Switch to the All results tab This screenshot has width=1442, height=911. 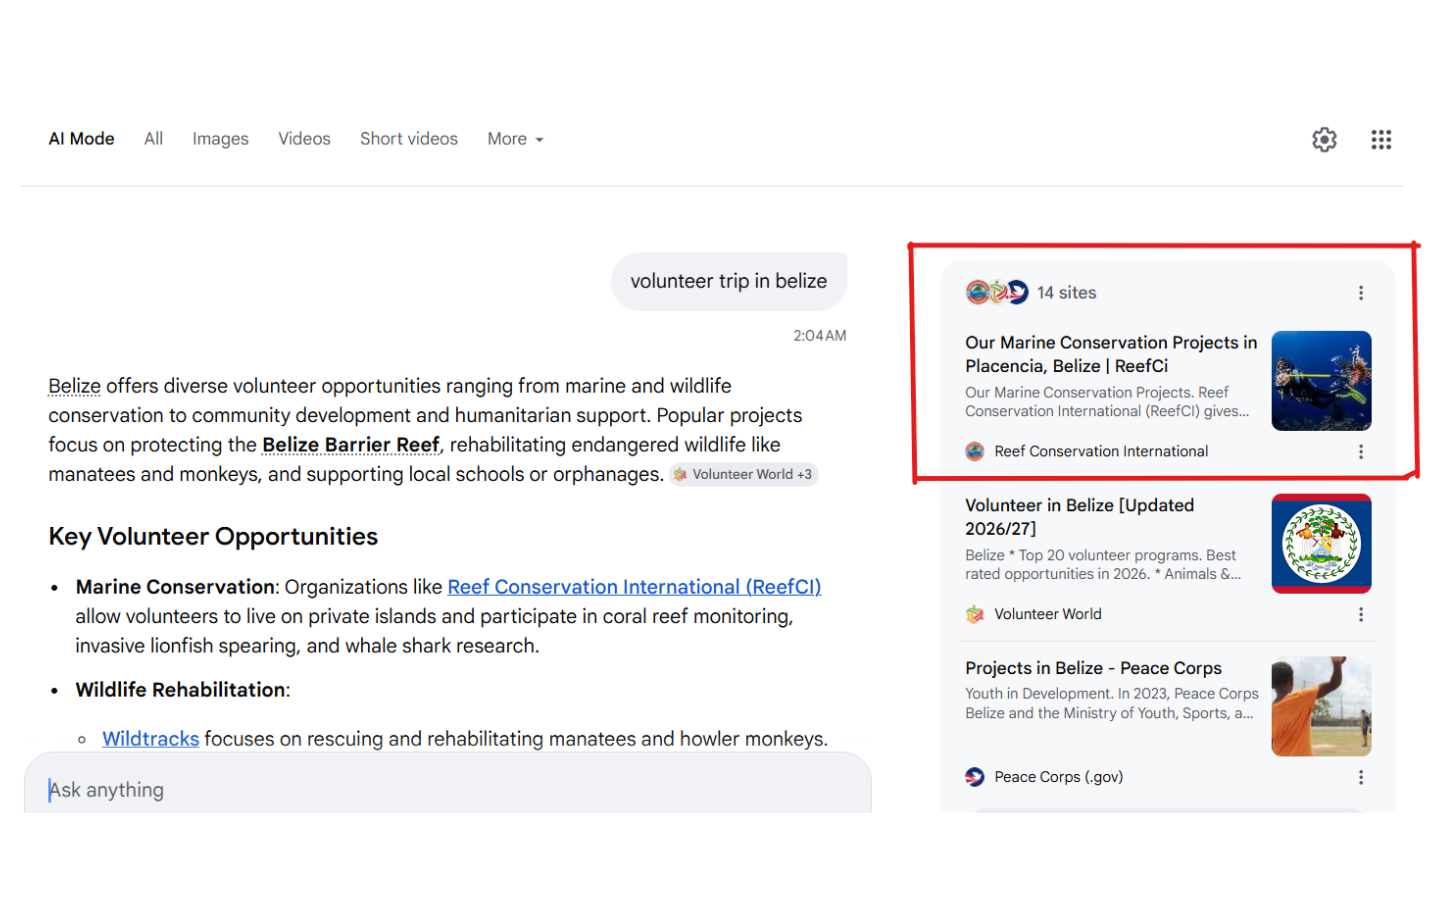[x=153, y=139]
